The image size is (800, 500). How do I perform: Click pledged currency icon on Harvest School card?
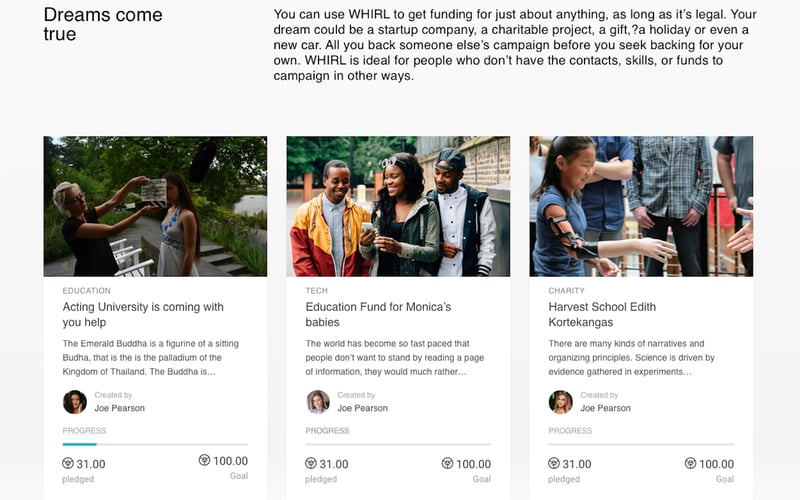pyautogui.click(x=554, y=464)
